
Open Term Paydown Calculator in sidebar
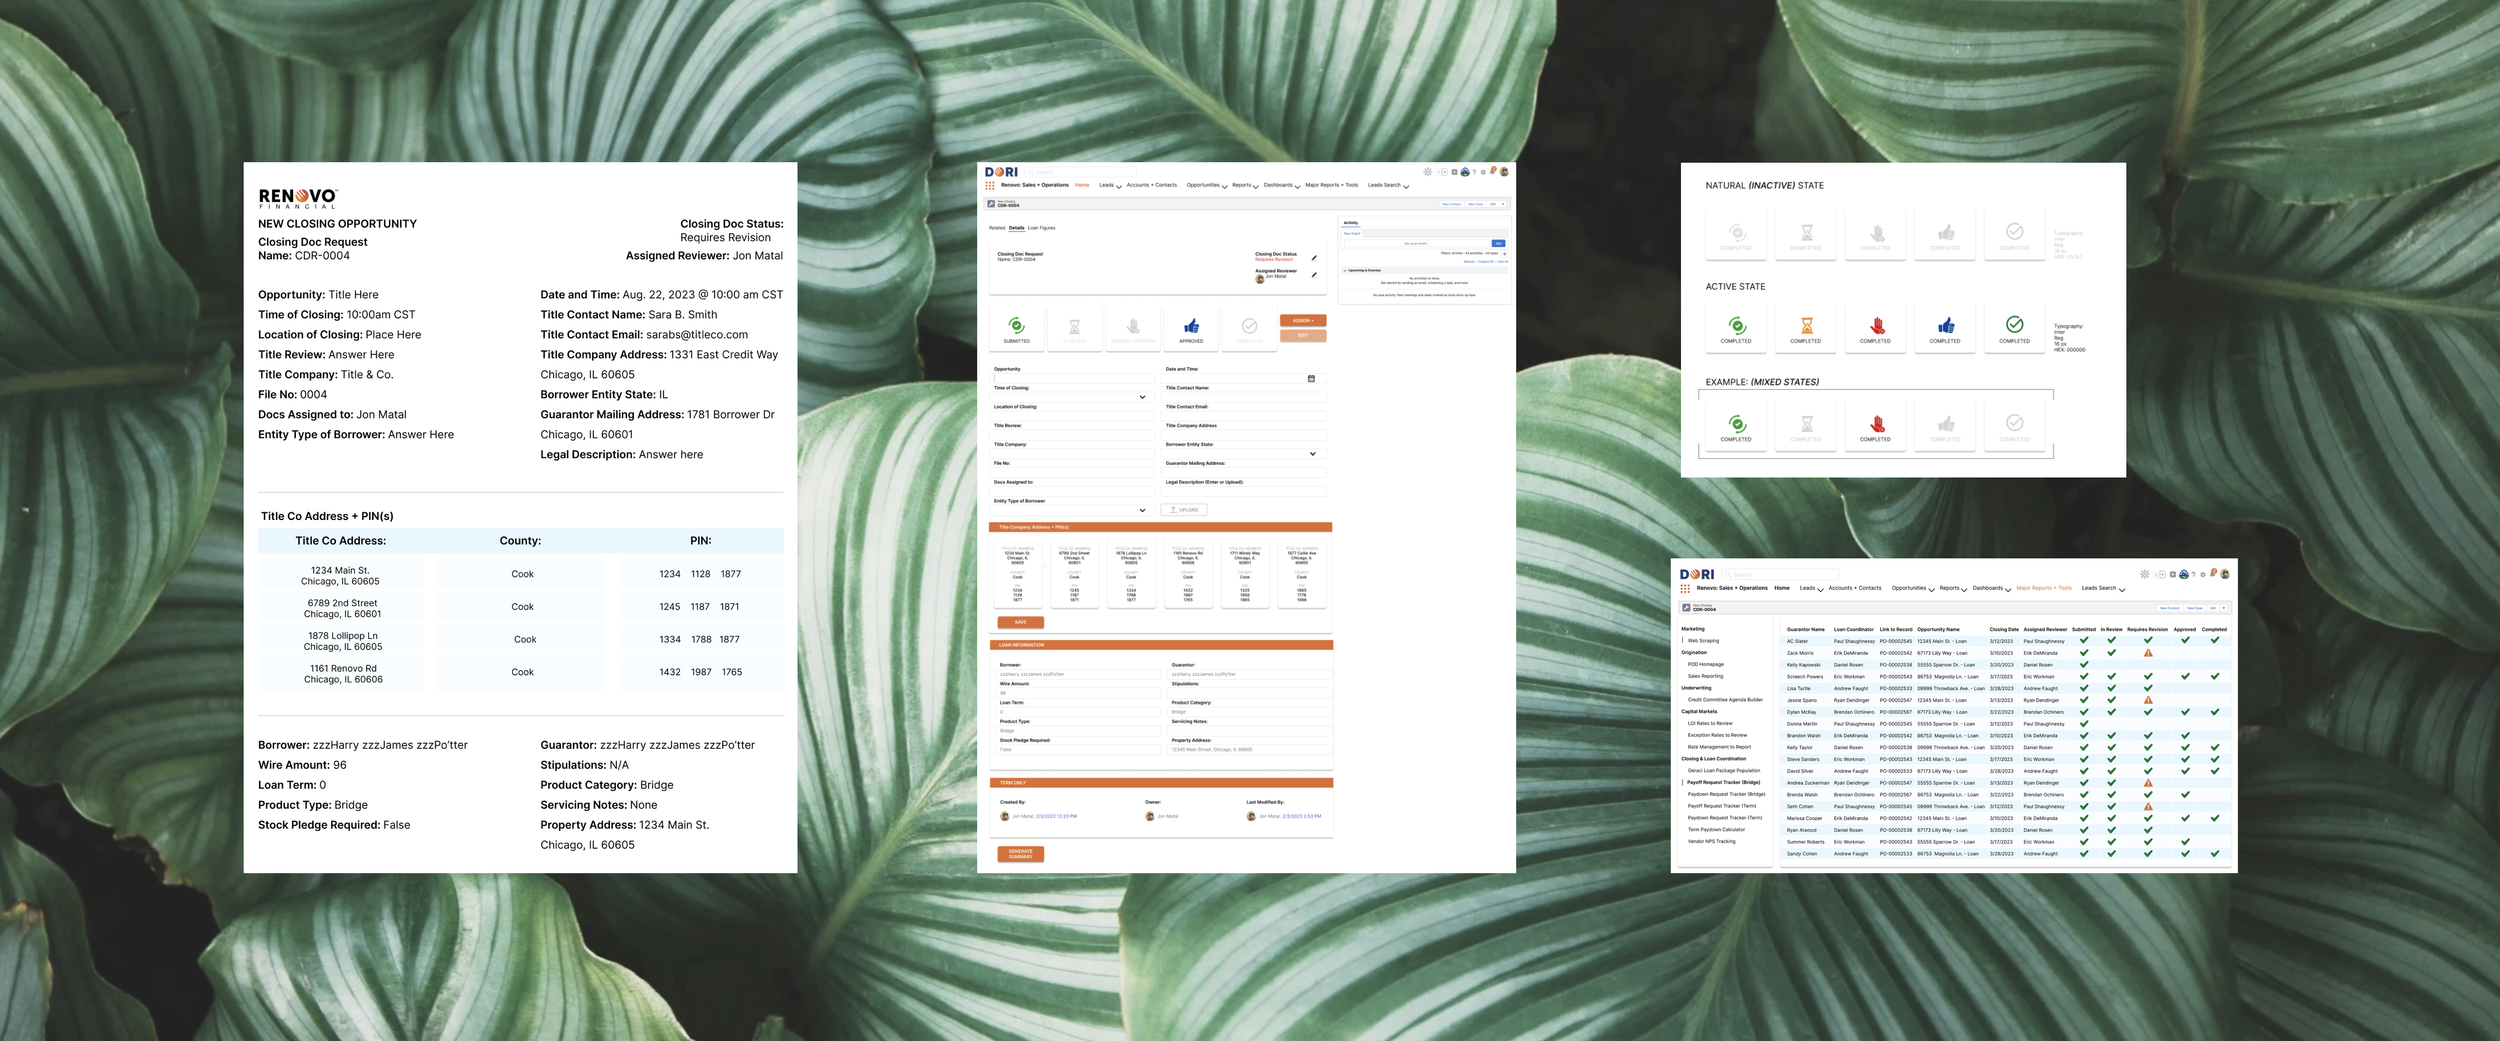1716,829
